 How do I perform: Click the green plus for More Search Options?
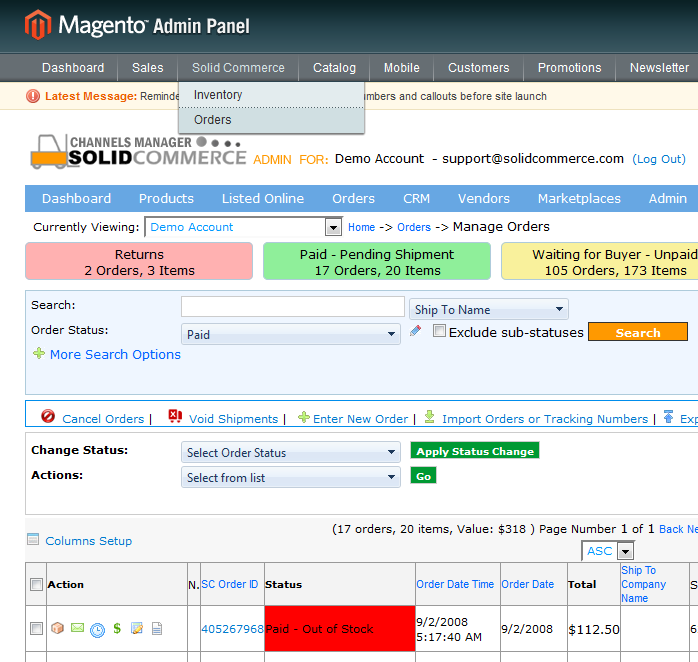[39, 353]
